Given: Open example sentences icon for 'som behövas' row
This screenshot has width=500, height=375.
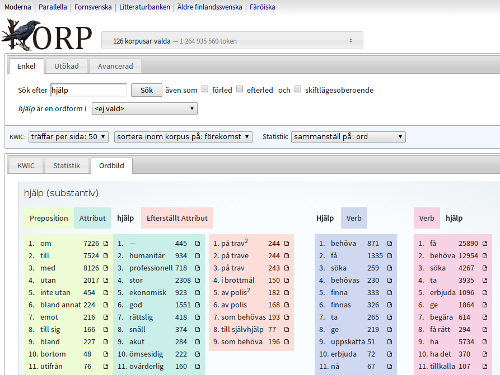Looking at the screenshot, I should pos(286,317).
